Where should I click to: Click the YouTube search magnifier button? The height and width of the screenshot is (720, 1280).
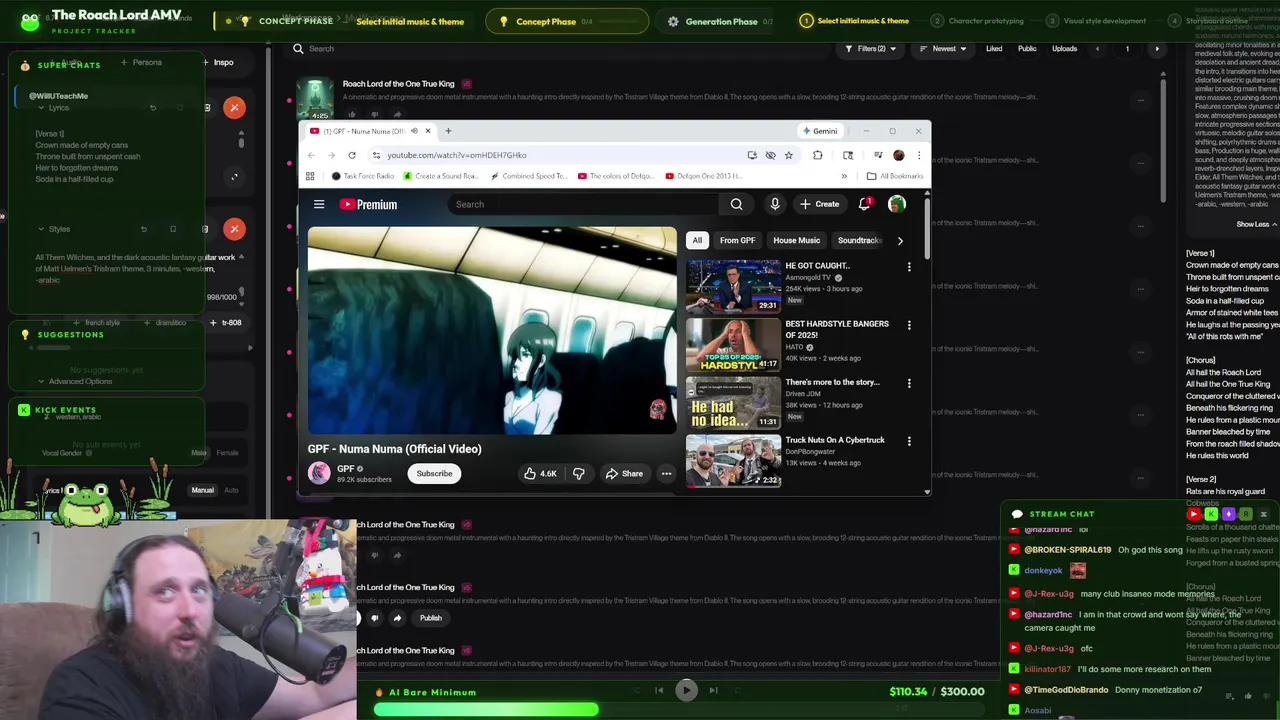[x=736, y=204]
